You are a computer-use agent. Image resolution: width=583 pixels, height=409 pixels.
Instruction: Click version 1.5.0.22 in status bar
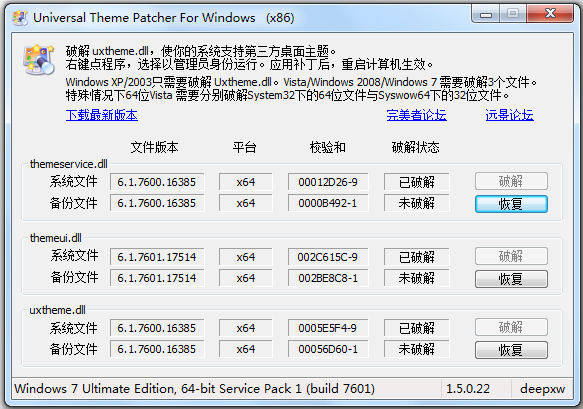pyautogui.click(x=468, y=389)
